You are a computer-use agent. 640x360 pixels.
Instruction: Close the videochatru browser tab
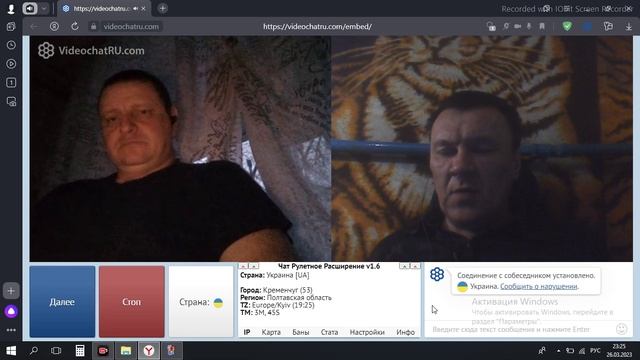coord(143,9)
